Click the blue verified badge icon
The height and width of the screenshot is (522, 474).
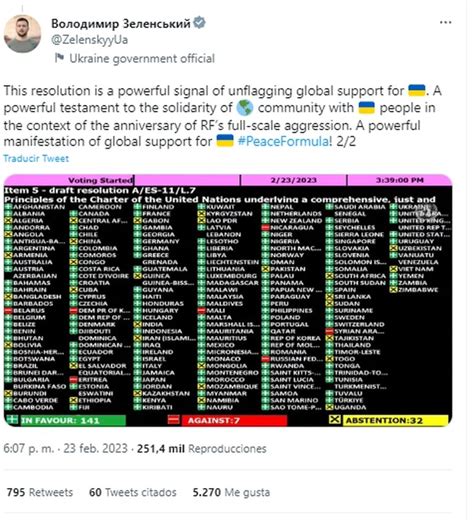click(x=199, y=23)
